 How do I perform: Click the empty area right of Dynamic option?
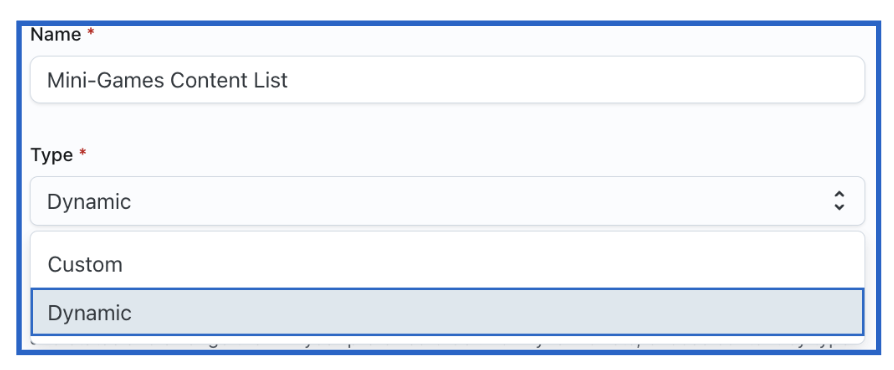[496, 312]
